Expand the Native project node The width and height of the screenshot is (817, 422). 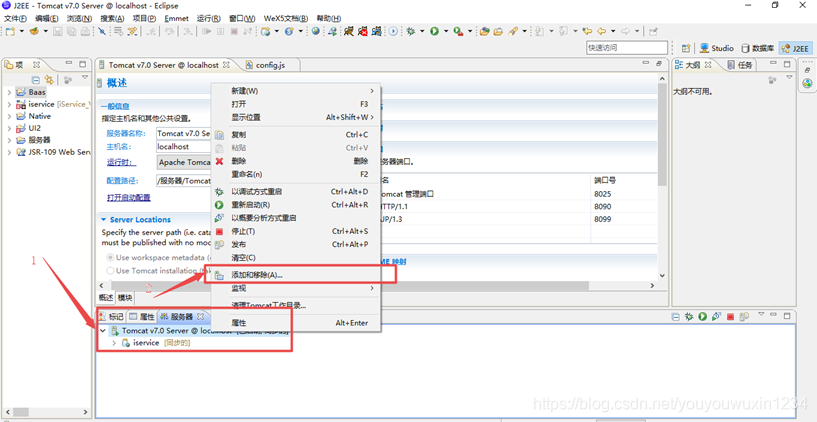[x=9, y=116]
